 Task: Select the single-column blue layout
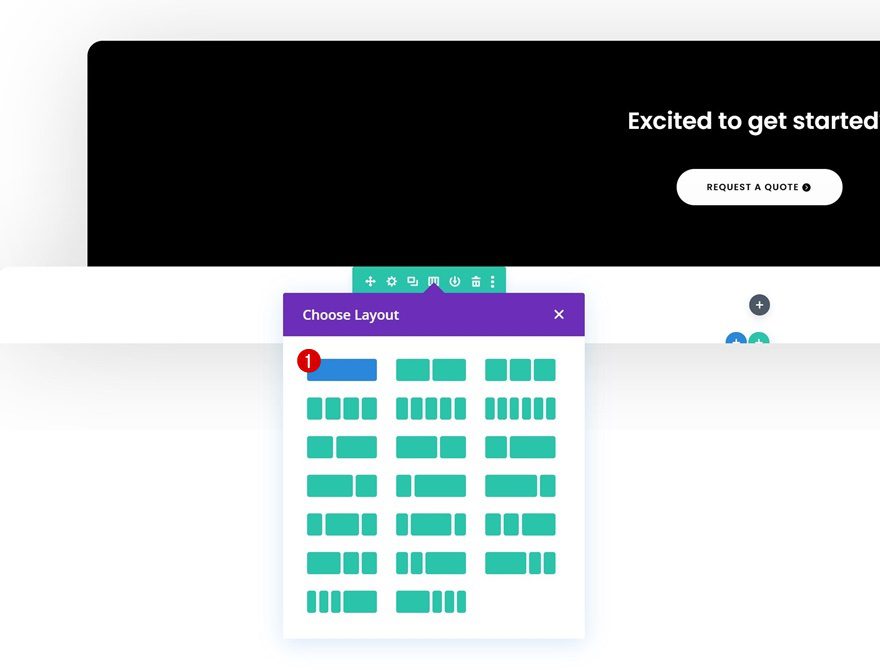[x=343, y=370]
